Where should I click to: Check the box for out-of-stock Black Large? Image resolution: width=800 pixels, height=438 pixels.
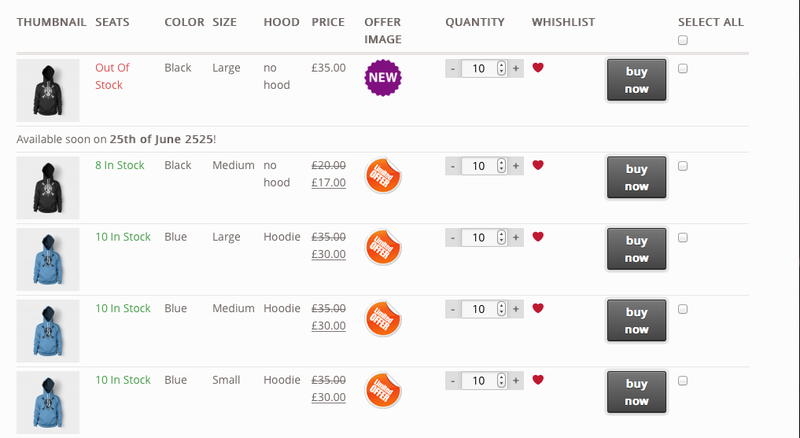[683, 68]
